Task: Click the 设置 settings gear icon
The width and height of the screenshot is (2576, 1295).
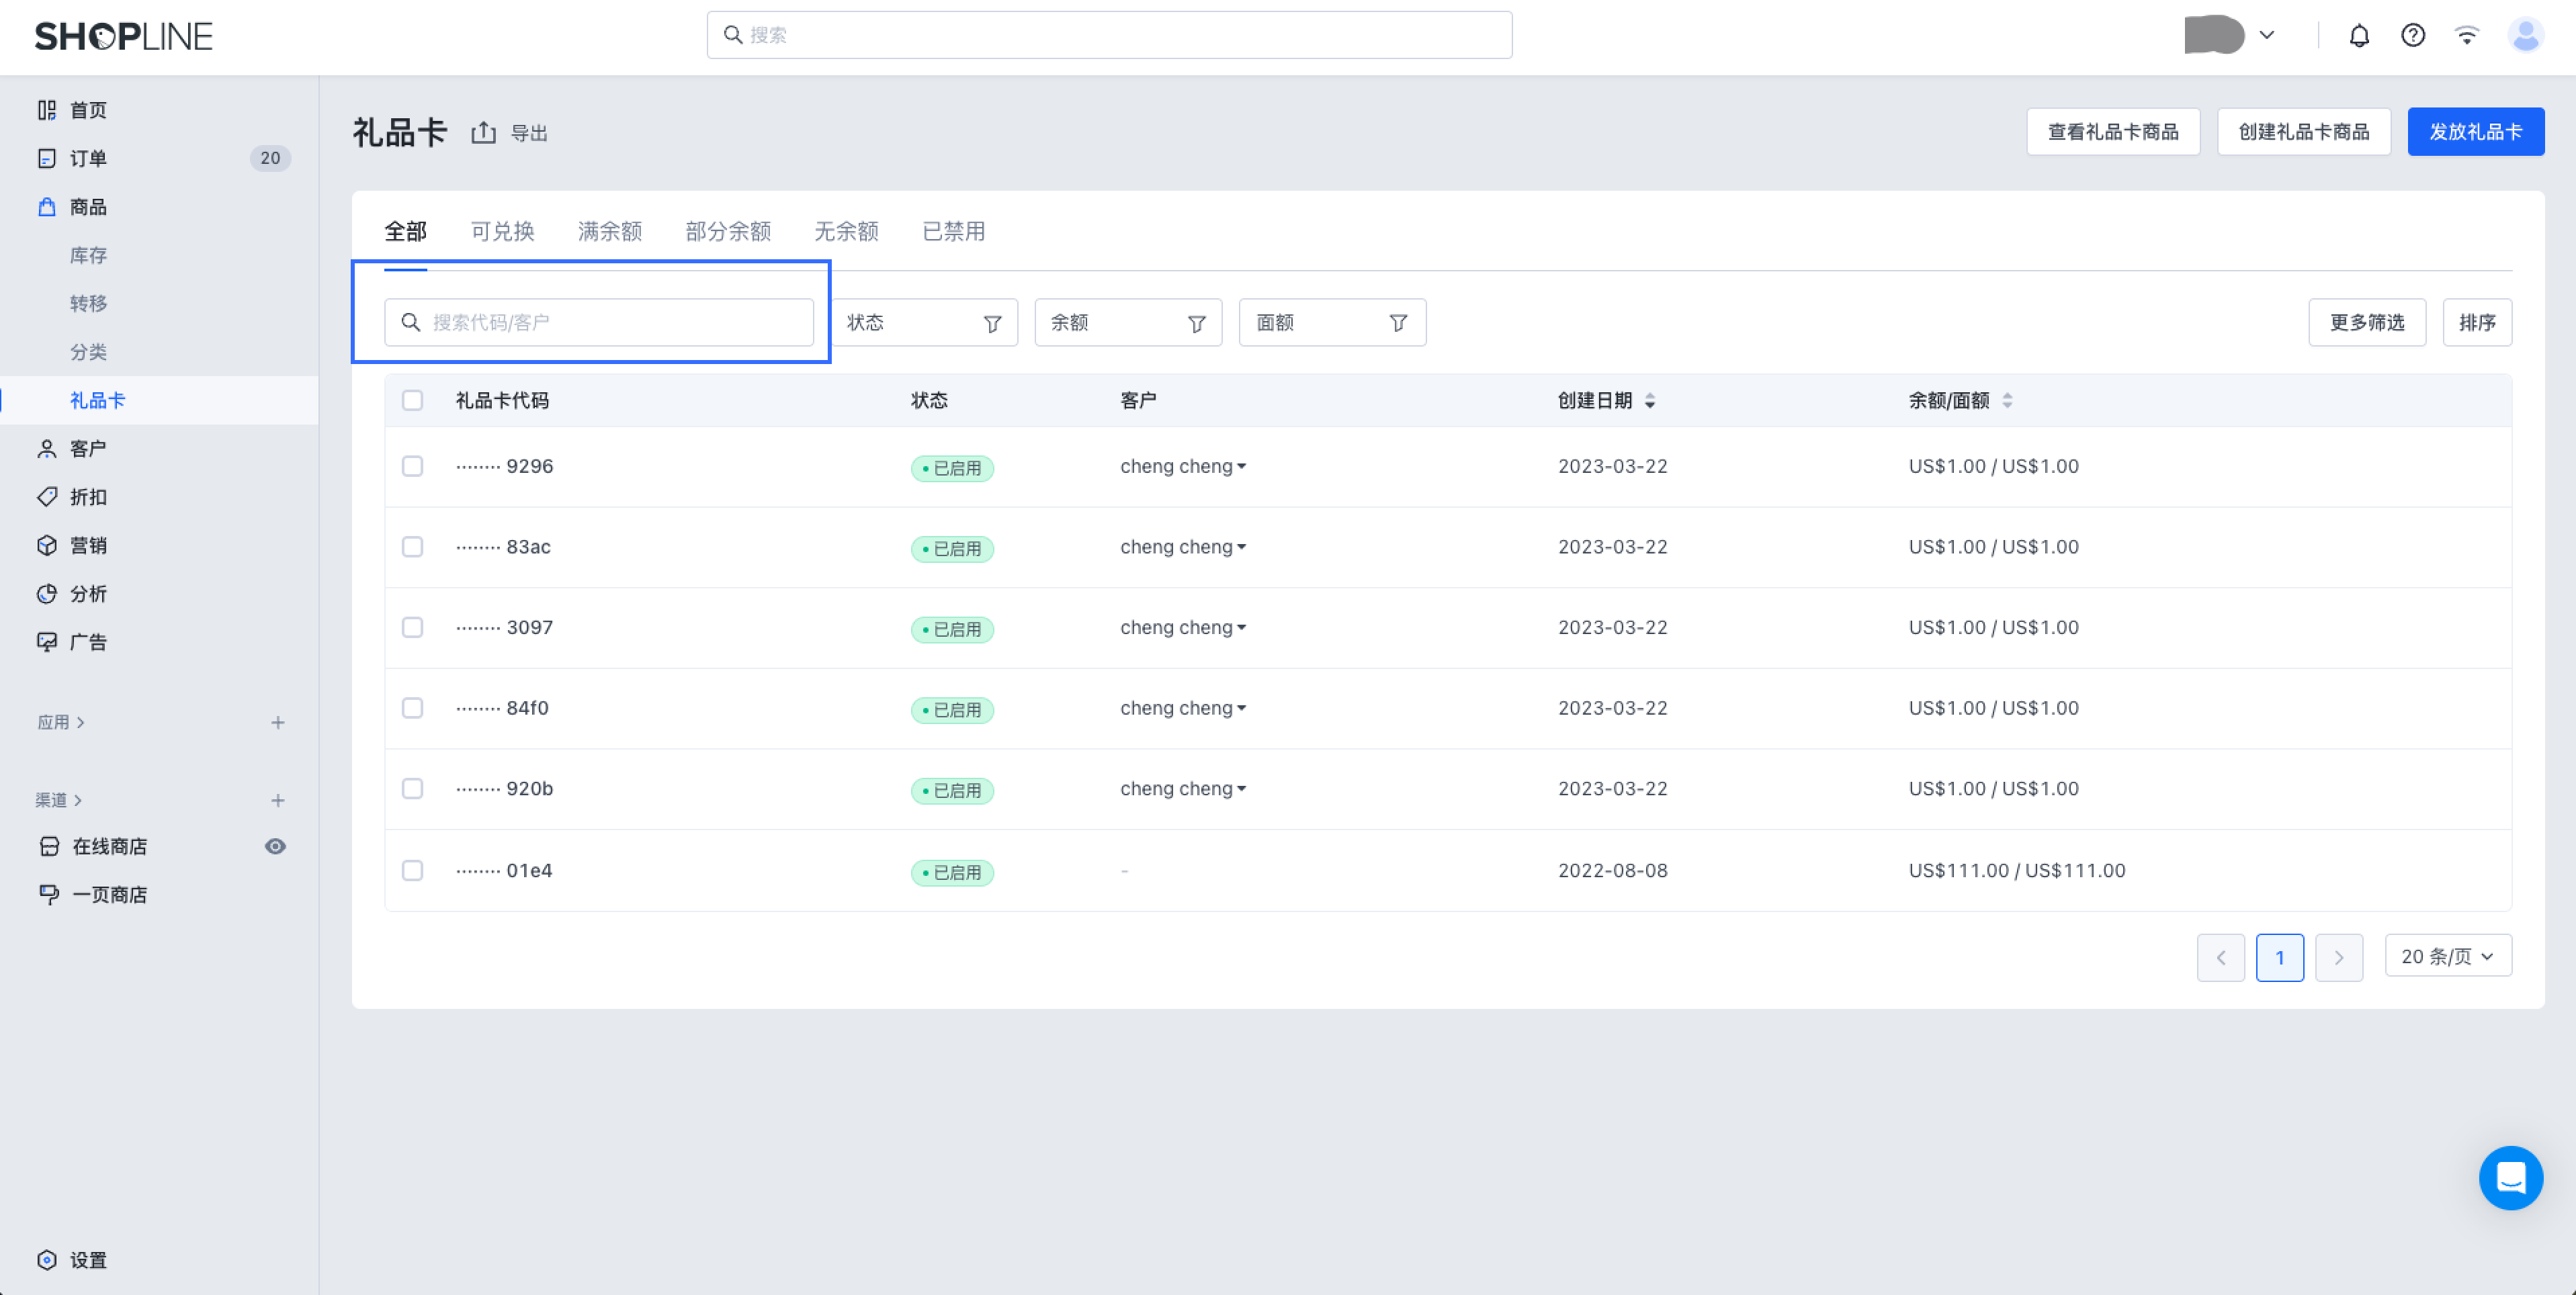Action: pyautogui.click(x=47, y=1260)
